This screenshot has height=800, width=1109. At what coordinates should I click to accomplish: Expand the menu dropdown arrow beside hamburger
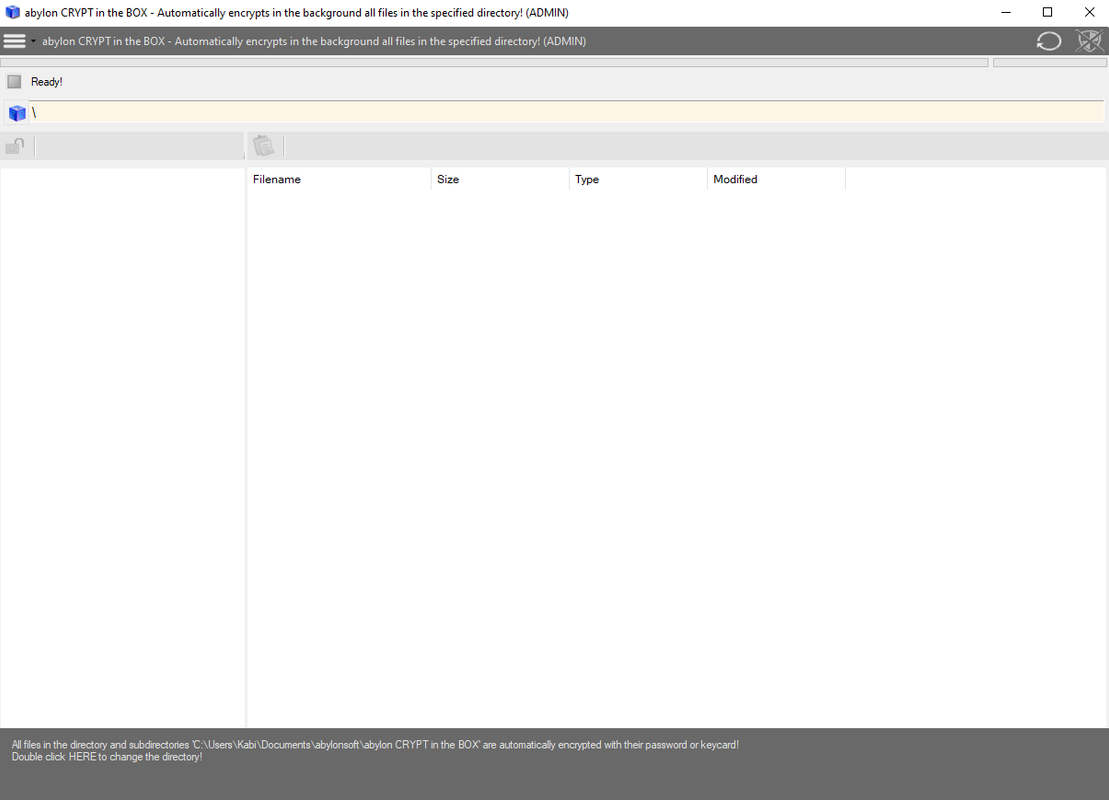click(33, 41)
